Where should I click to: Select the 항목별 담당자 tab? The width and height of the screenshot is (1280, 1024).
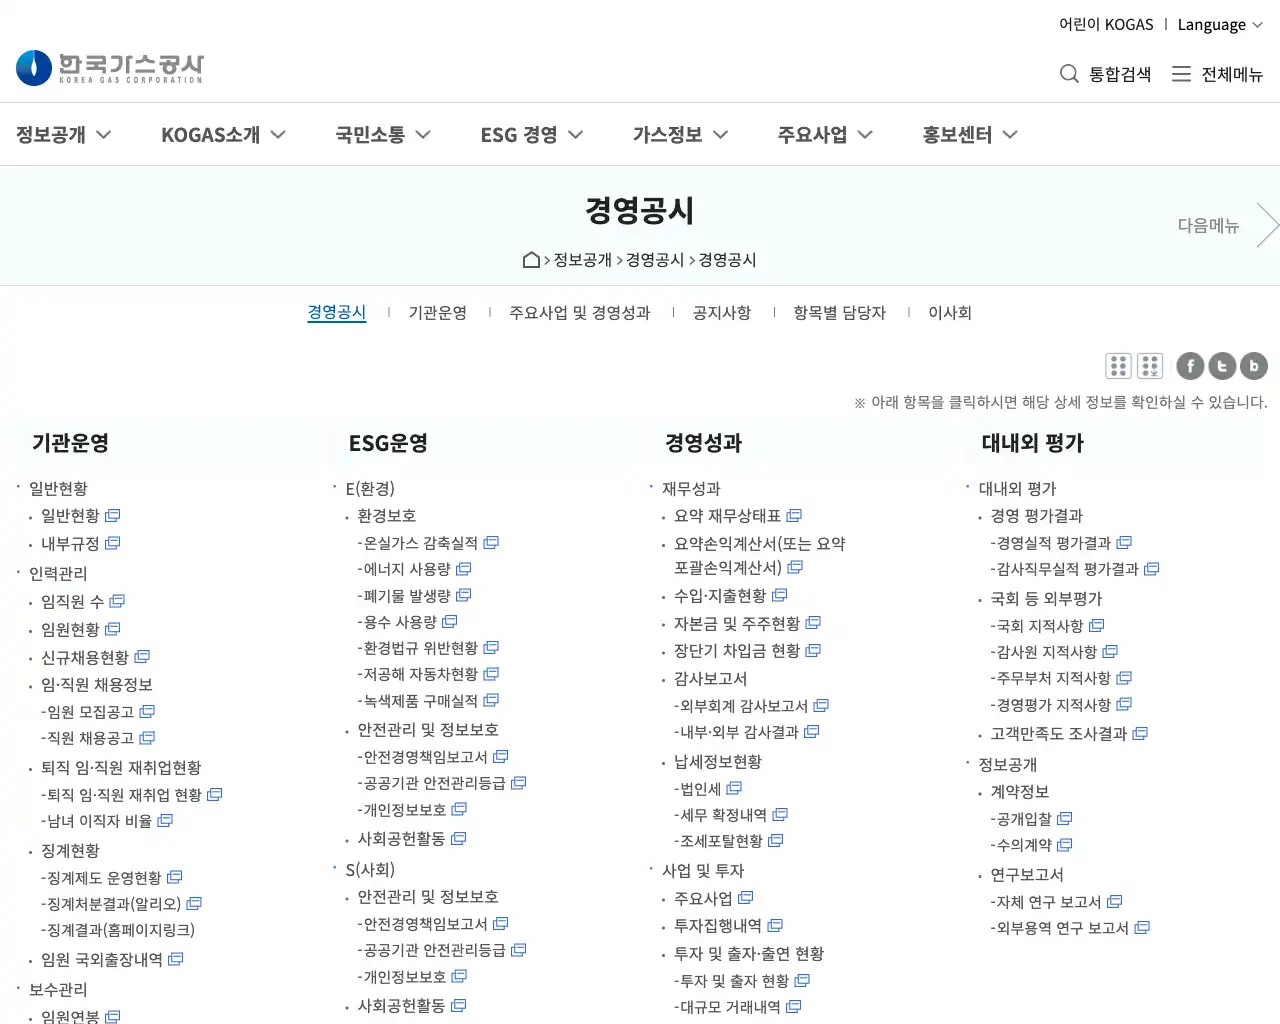click(840, 313)
